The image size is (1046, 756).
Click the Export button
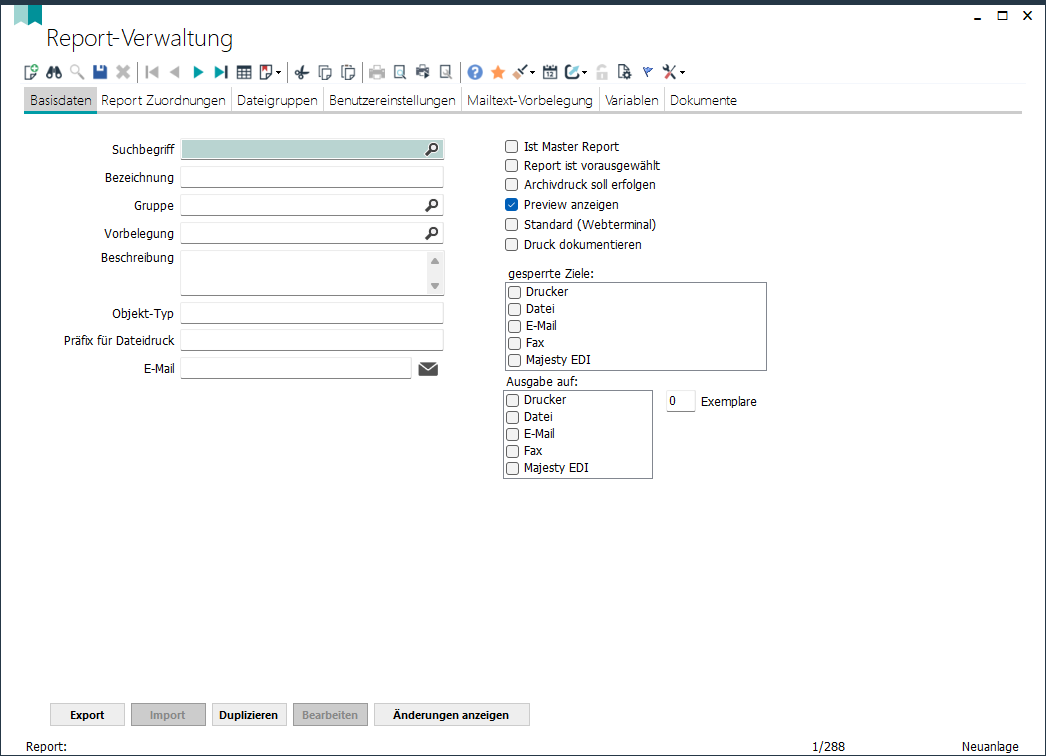87,715
